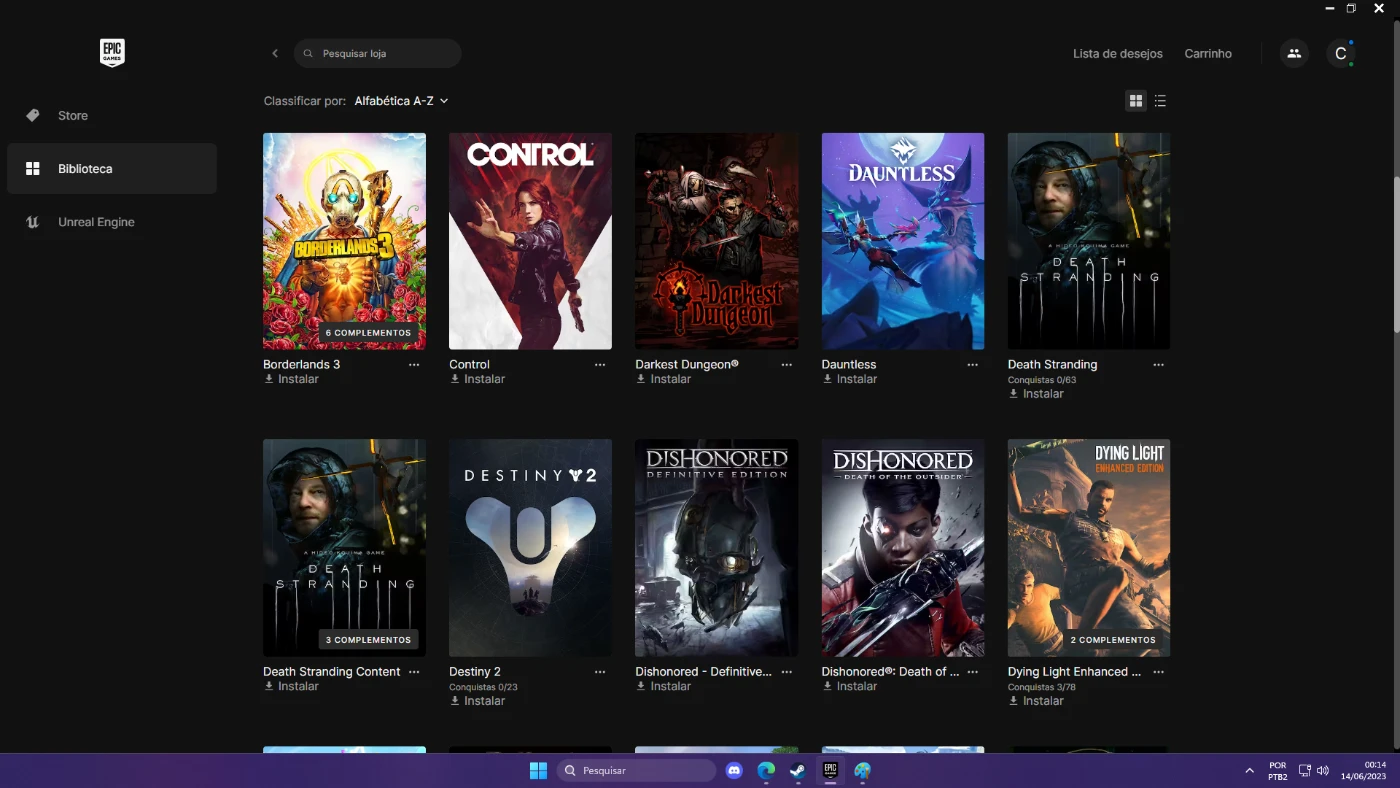Click Epic Games taskbar icon
1400x788 pixels.
tap(830, 770)
